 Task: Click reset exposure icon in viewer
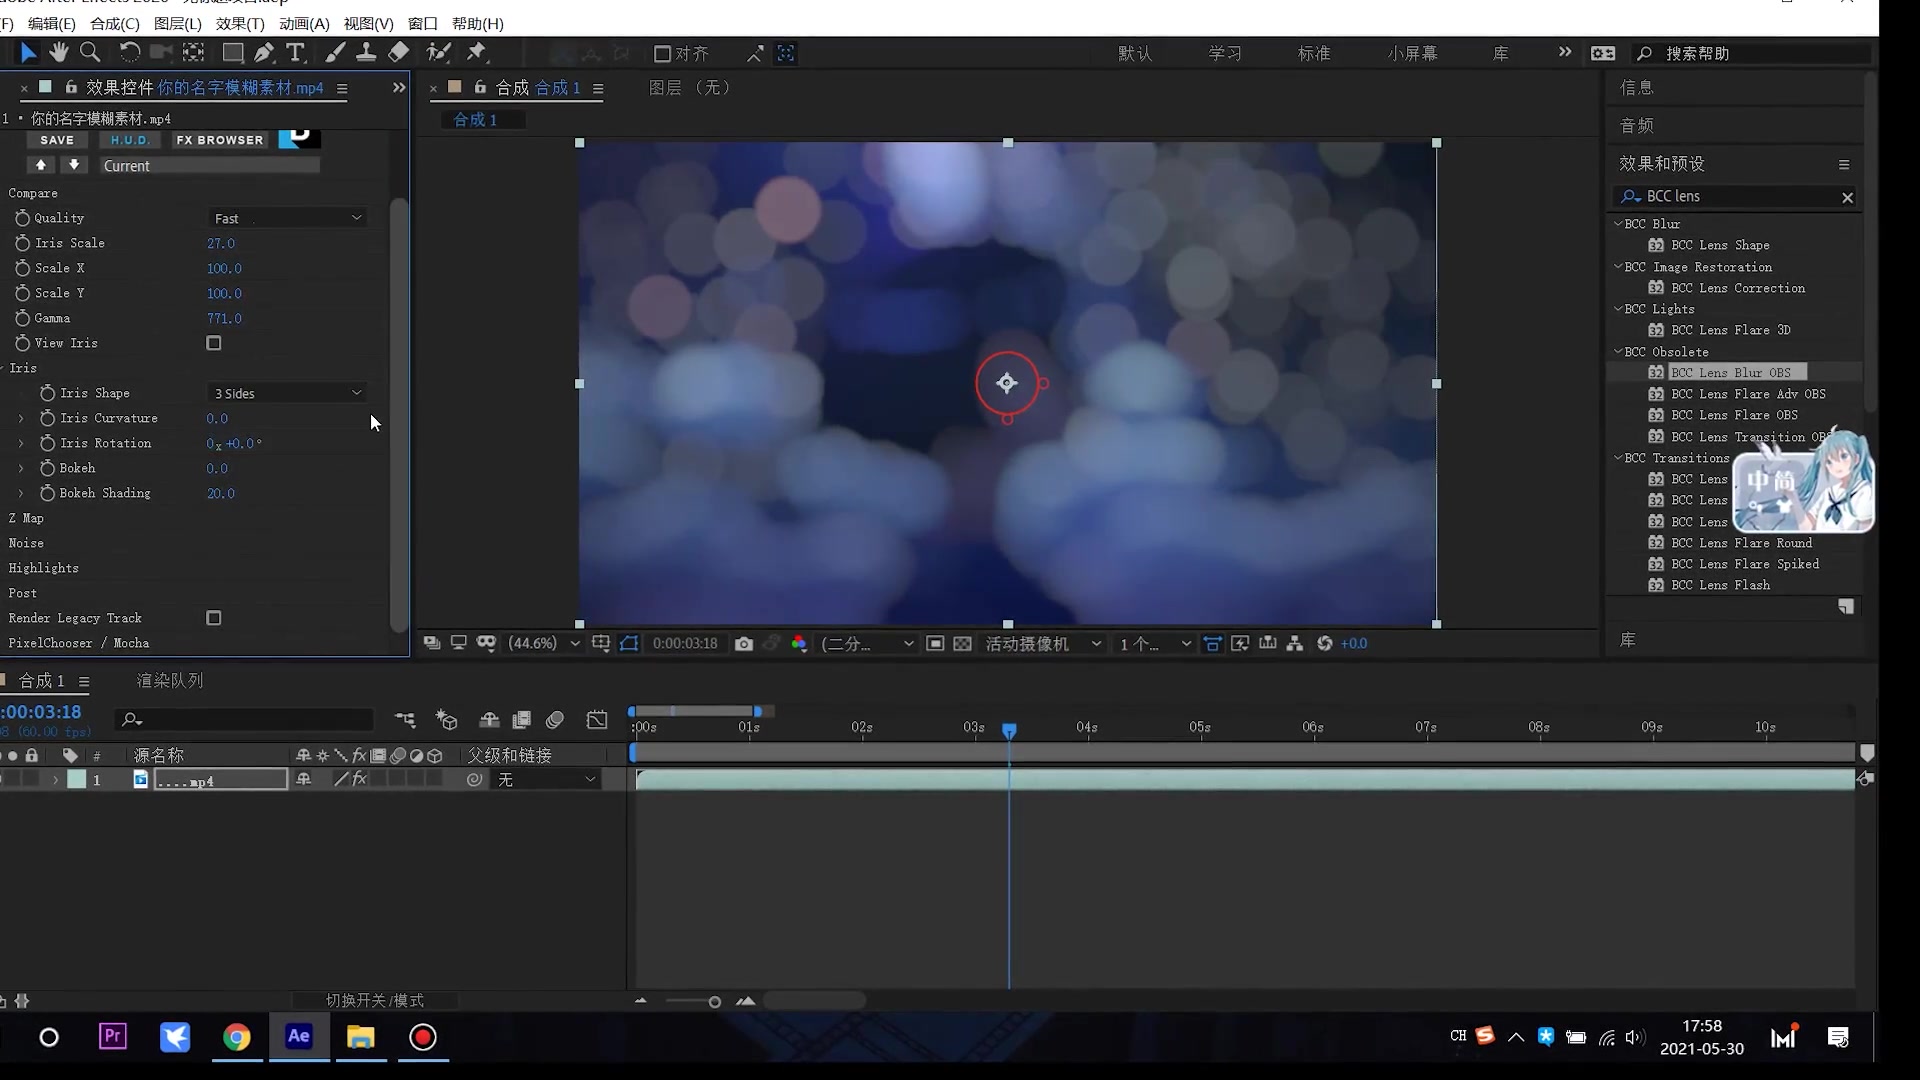[1325, 644]
